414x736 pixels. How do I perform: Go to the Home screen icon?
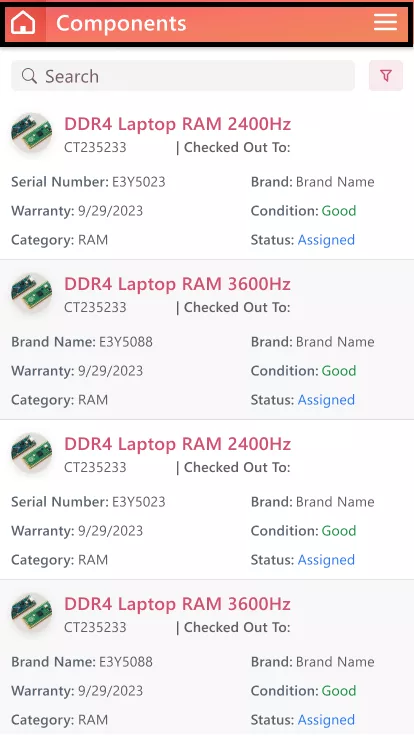point(23,23)
